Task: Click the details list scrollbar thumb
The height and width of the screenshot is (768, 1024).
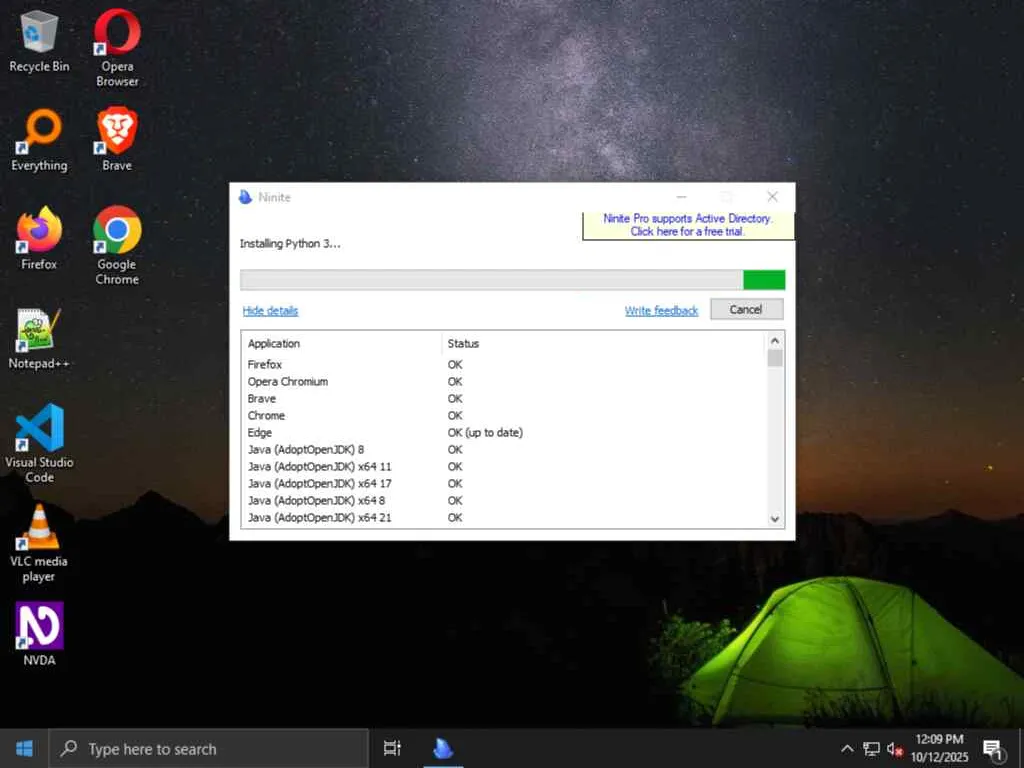Action: click(775, 359)
